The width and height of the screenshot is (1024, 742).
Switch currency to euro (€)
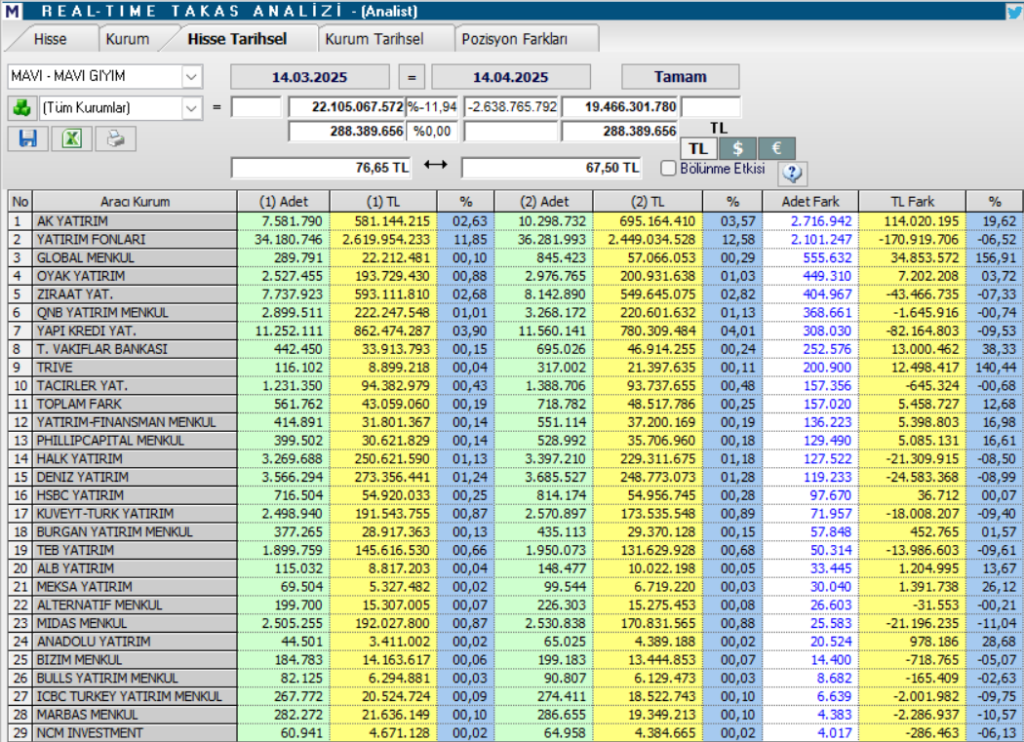(x=776, y=148)
